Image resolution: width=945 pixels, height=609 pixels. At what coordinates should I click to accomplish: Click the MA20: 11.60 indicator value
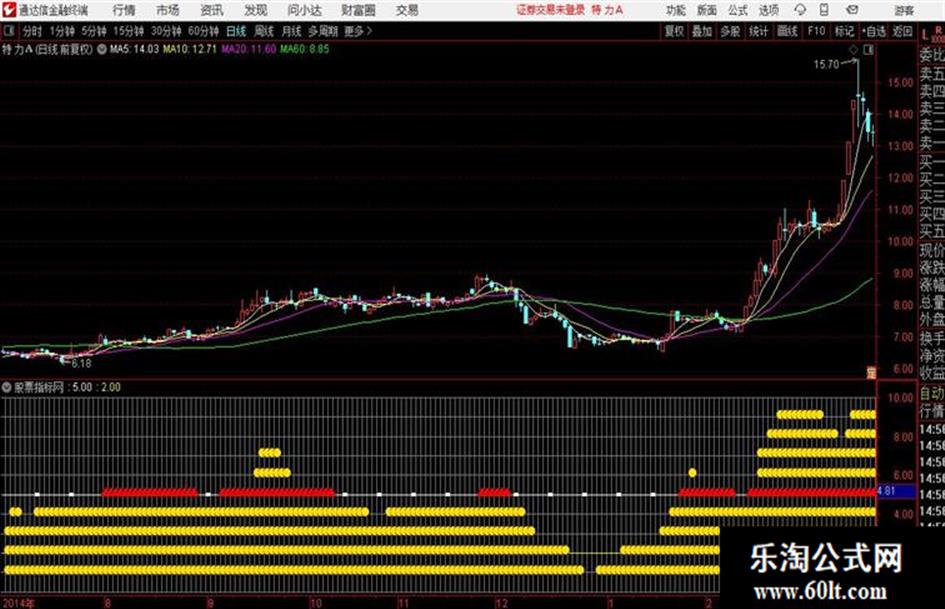tap(248, 49)
